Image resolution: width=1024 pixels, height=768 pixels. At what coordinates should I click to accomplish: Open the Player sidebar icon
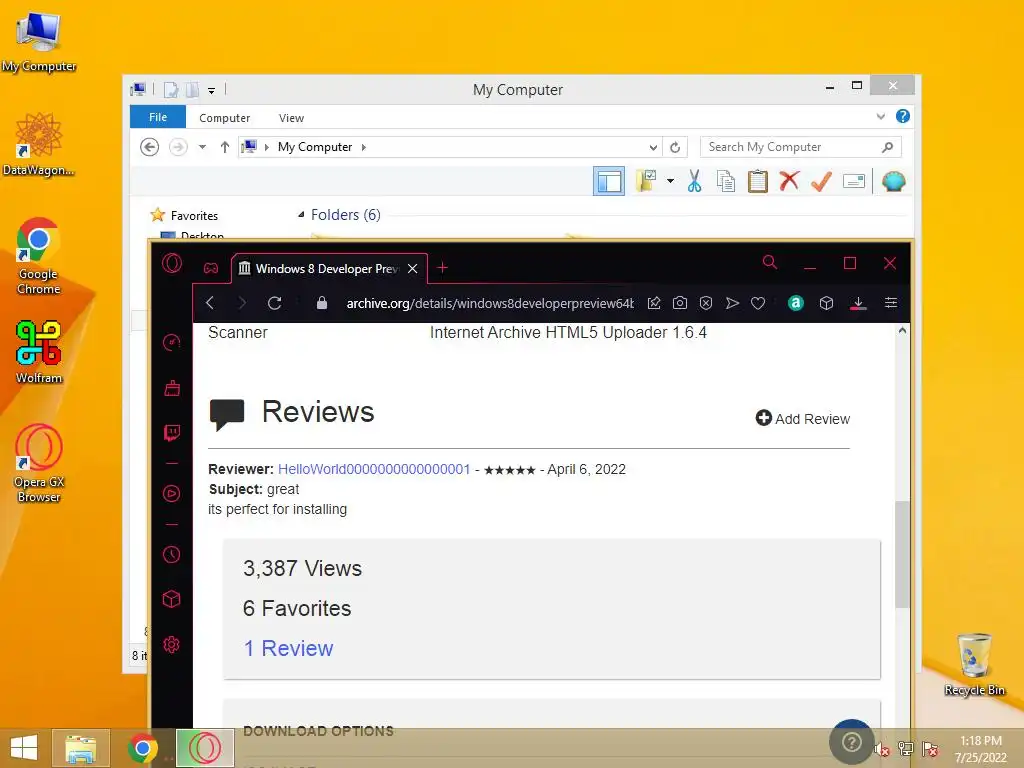pos(171,493)
